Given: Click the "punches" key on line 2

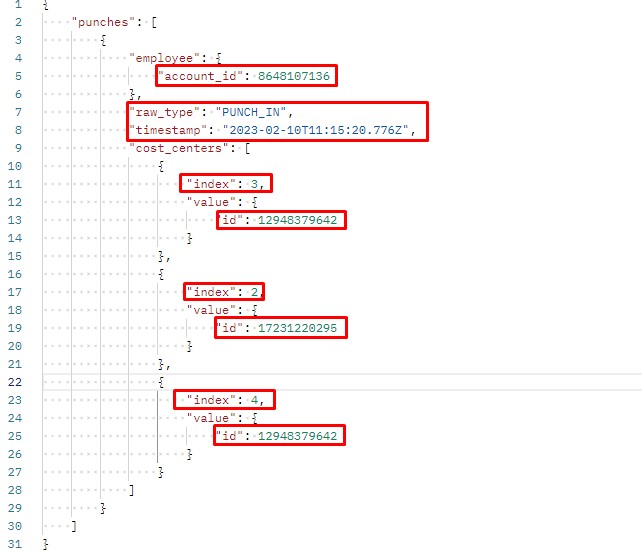Looking at the screenshot, I should (x=99, y=21).
